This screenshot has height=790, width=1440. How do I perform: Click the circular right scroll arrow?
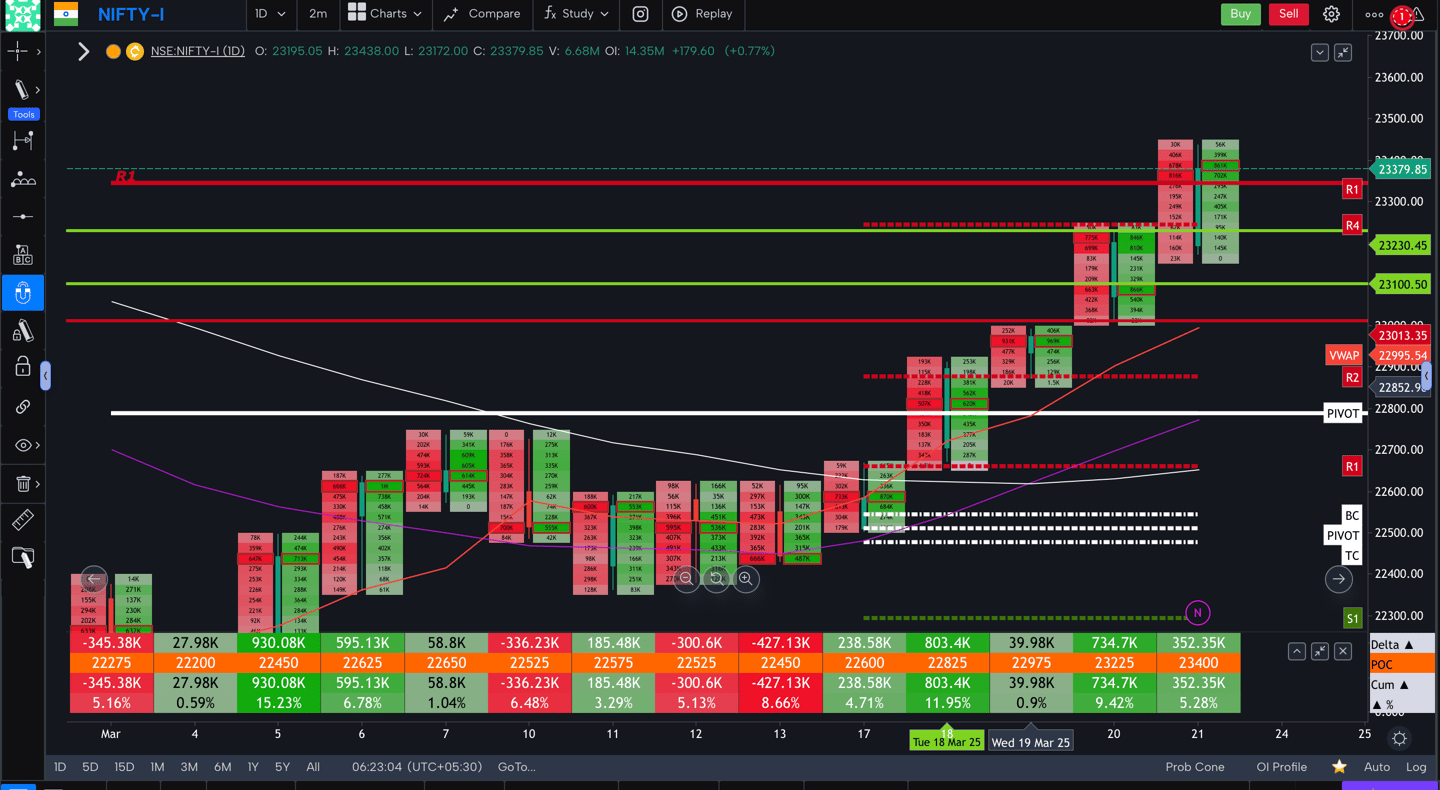(x=1339, y=578)
